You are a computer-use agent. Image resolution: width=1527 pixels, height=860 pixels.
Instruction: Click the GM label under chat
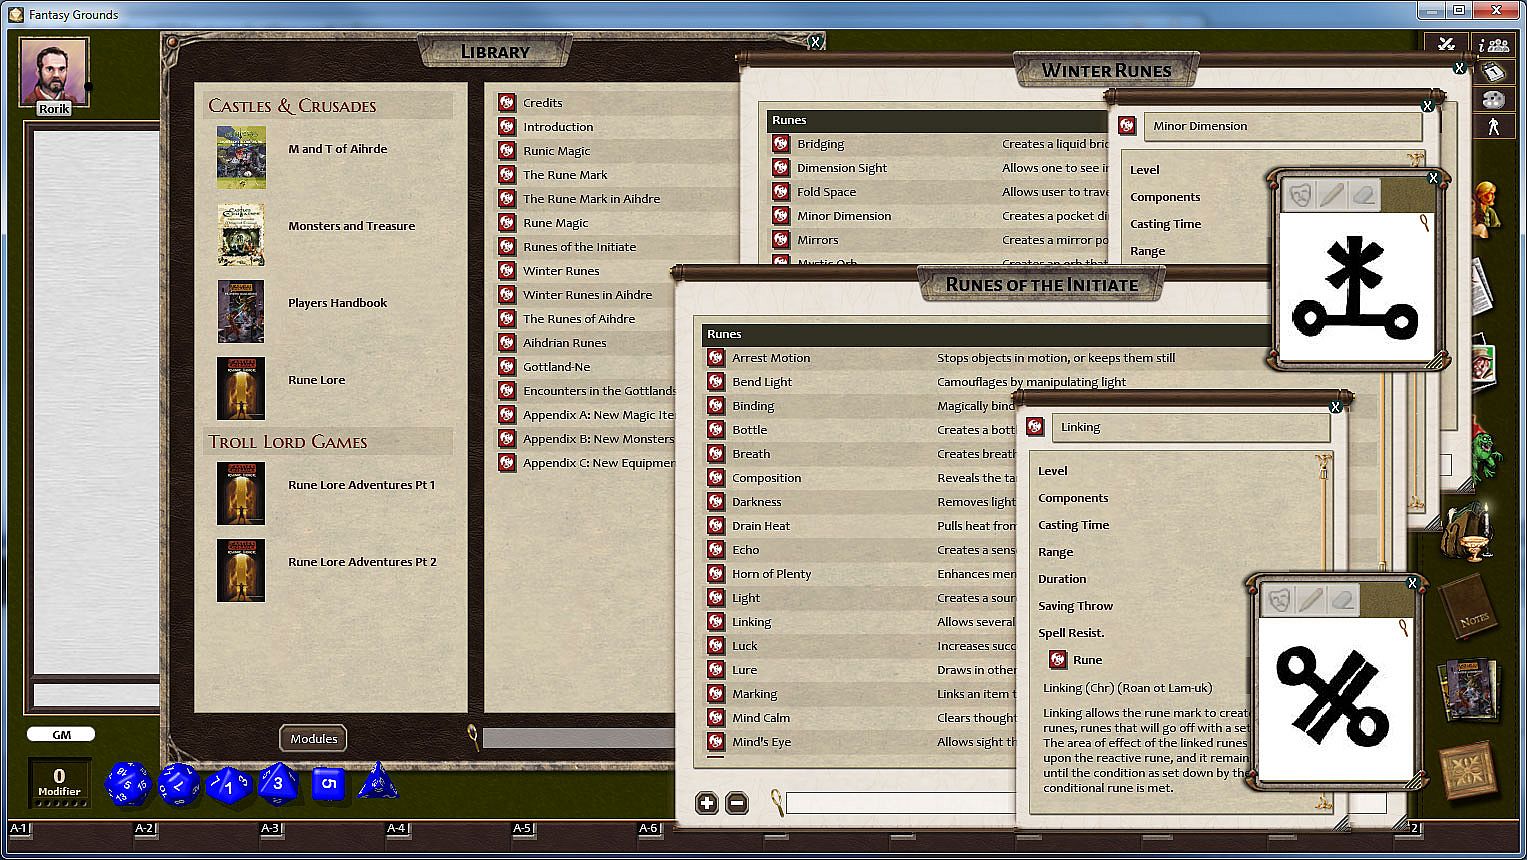[x=61, y=734]
